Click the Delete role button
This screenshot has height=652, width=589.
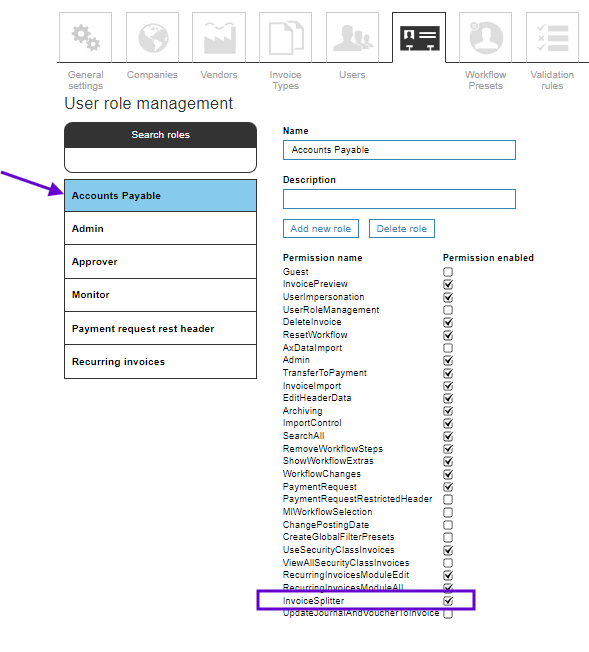[x=402, y=229]
